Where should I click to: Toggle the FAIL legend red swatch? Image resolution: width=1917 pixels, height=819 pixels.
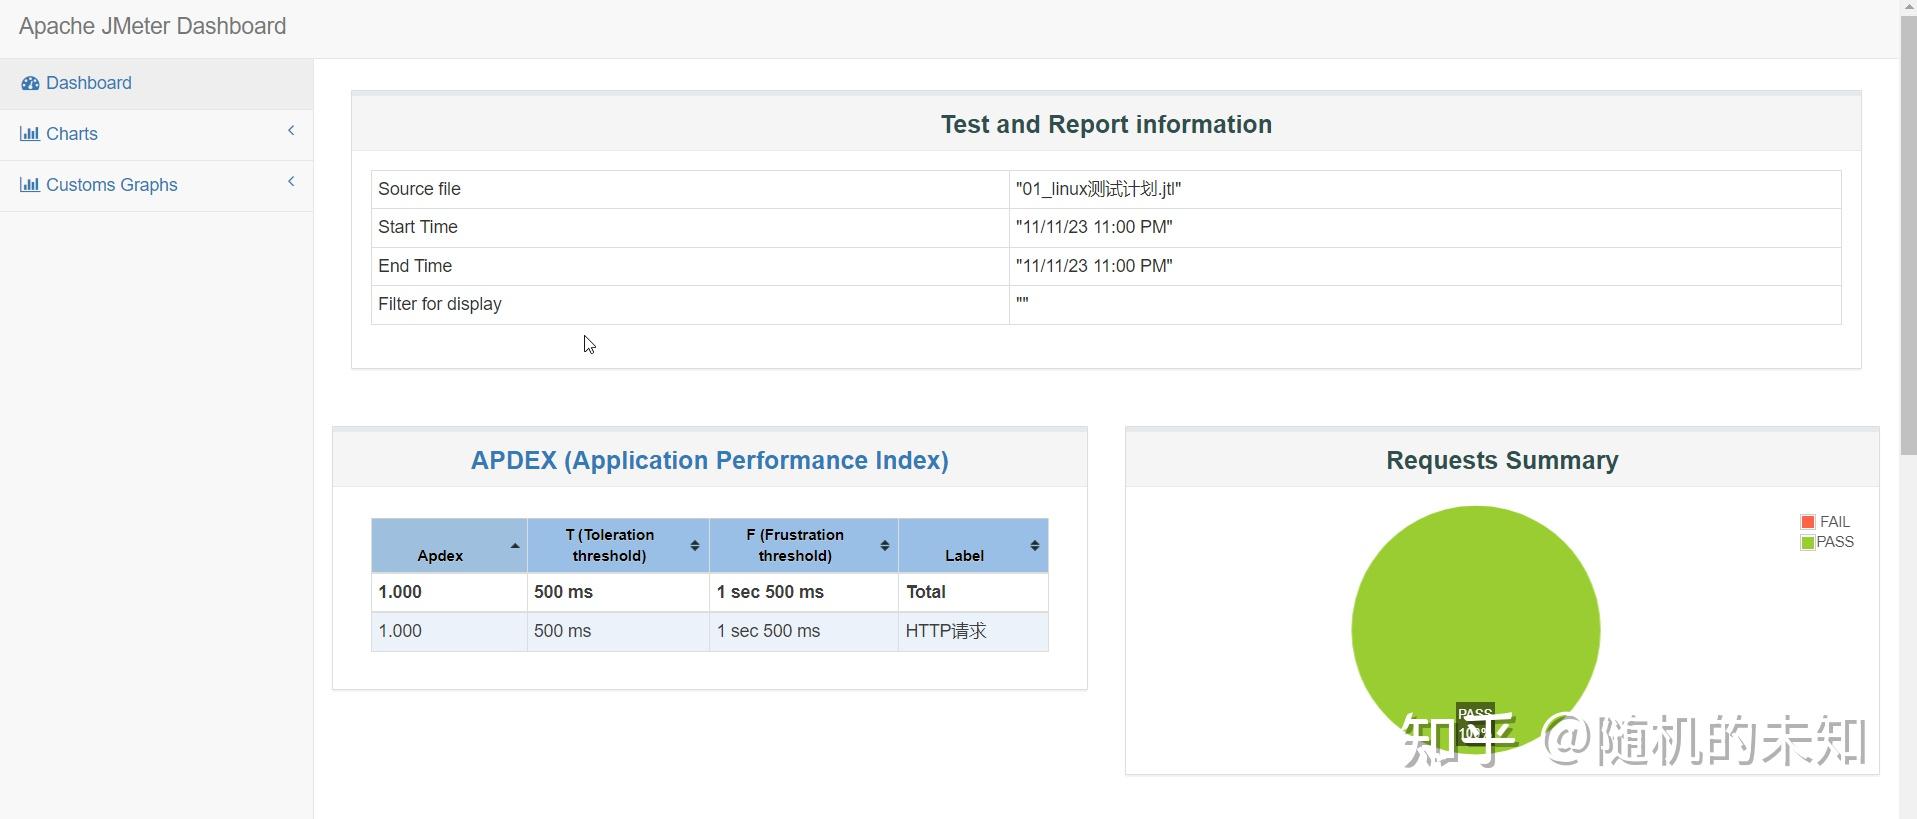pyautogui.click(x=1807, y=522)
